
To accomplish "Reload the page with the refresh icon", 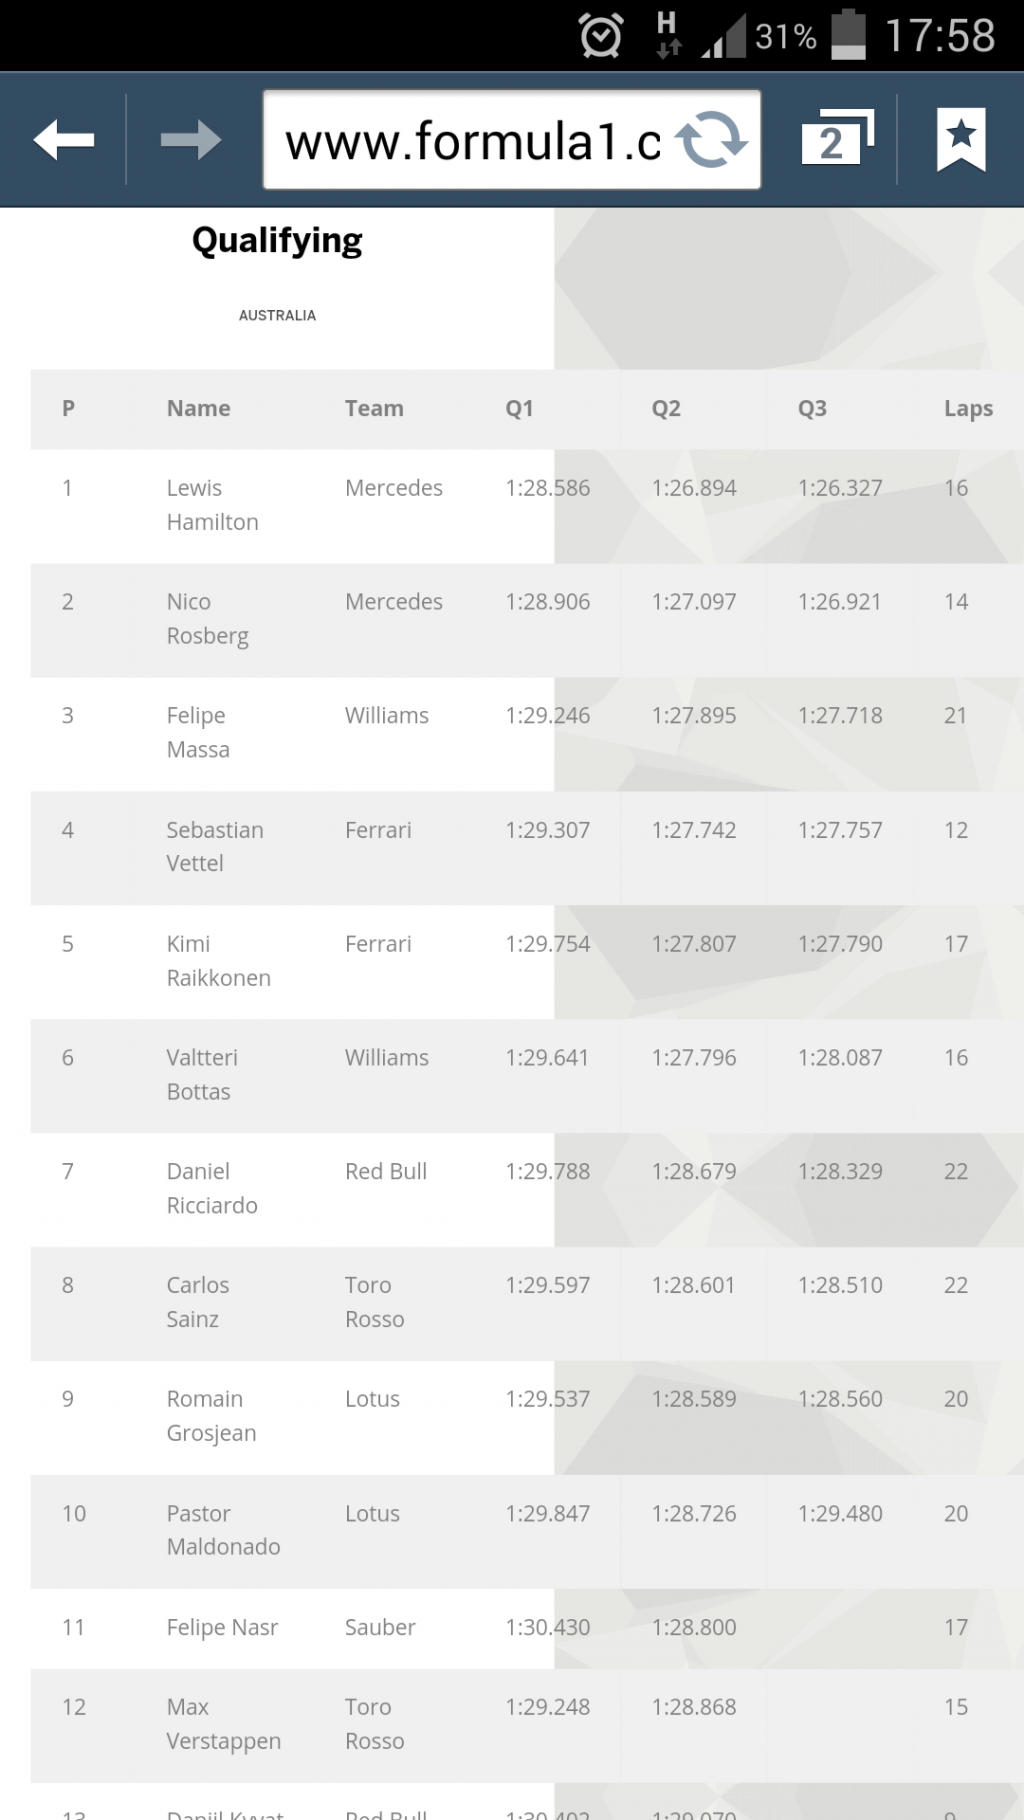I will 711,140.
